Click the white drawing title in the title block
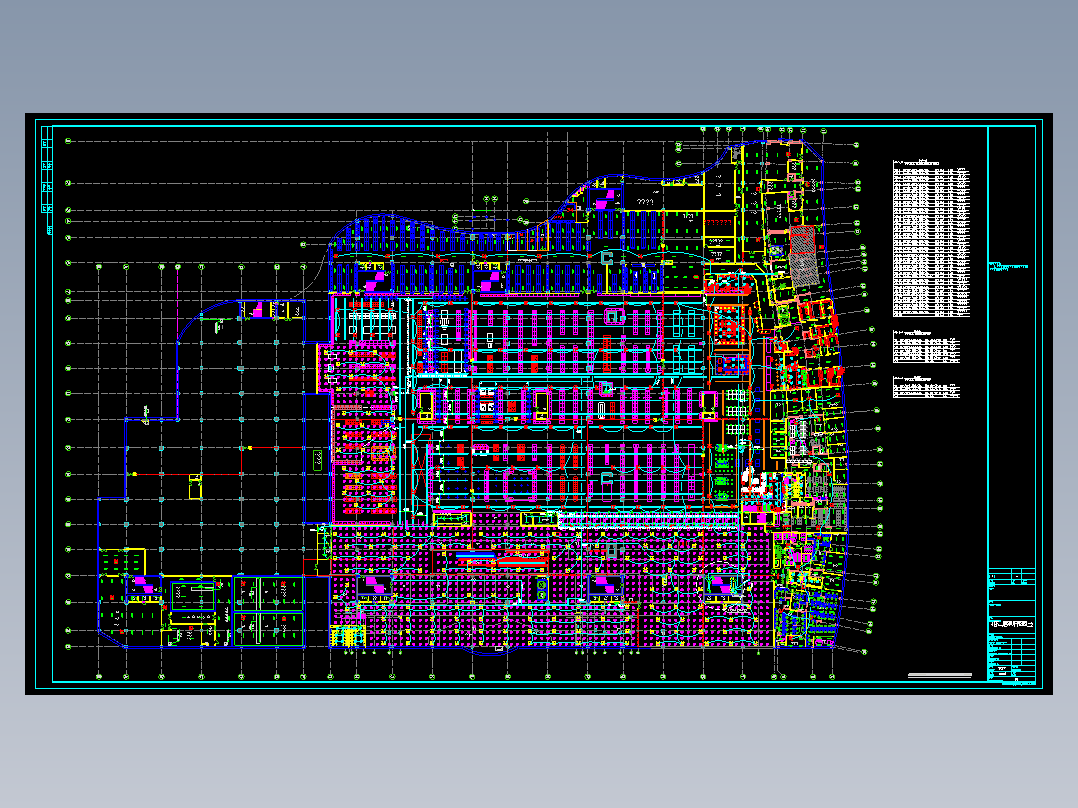The height and width of the screenshot is (808, 1078). [1012, 624]
